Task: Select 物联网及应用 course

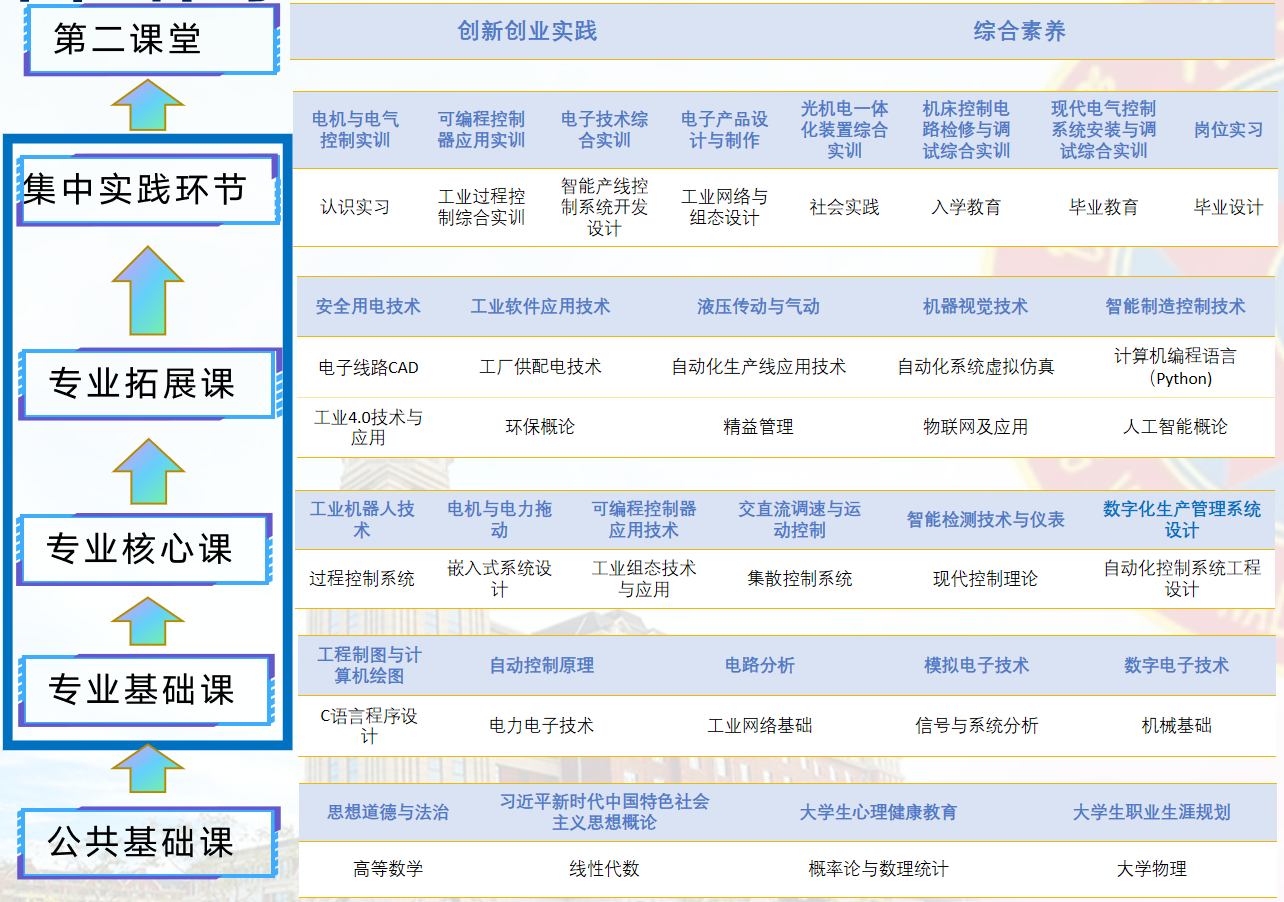Action: (x=975, y=427)
